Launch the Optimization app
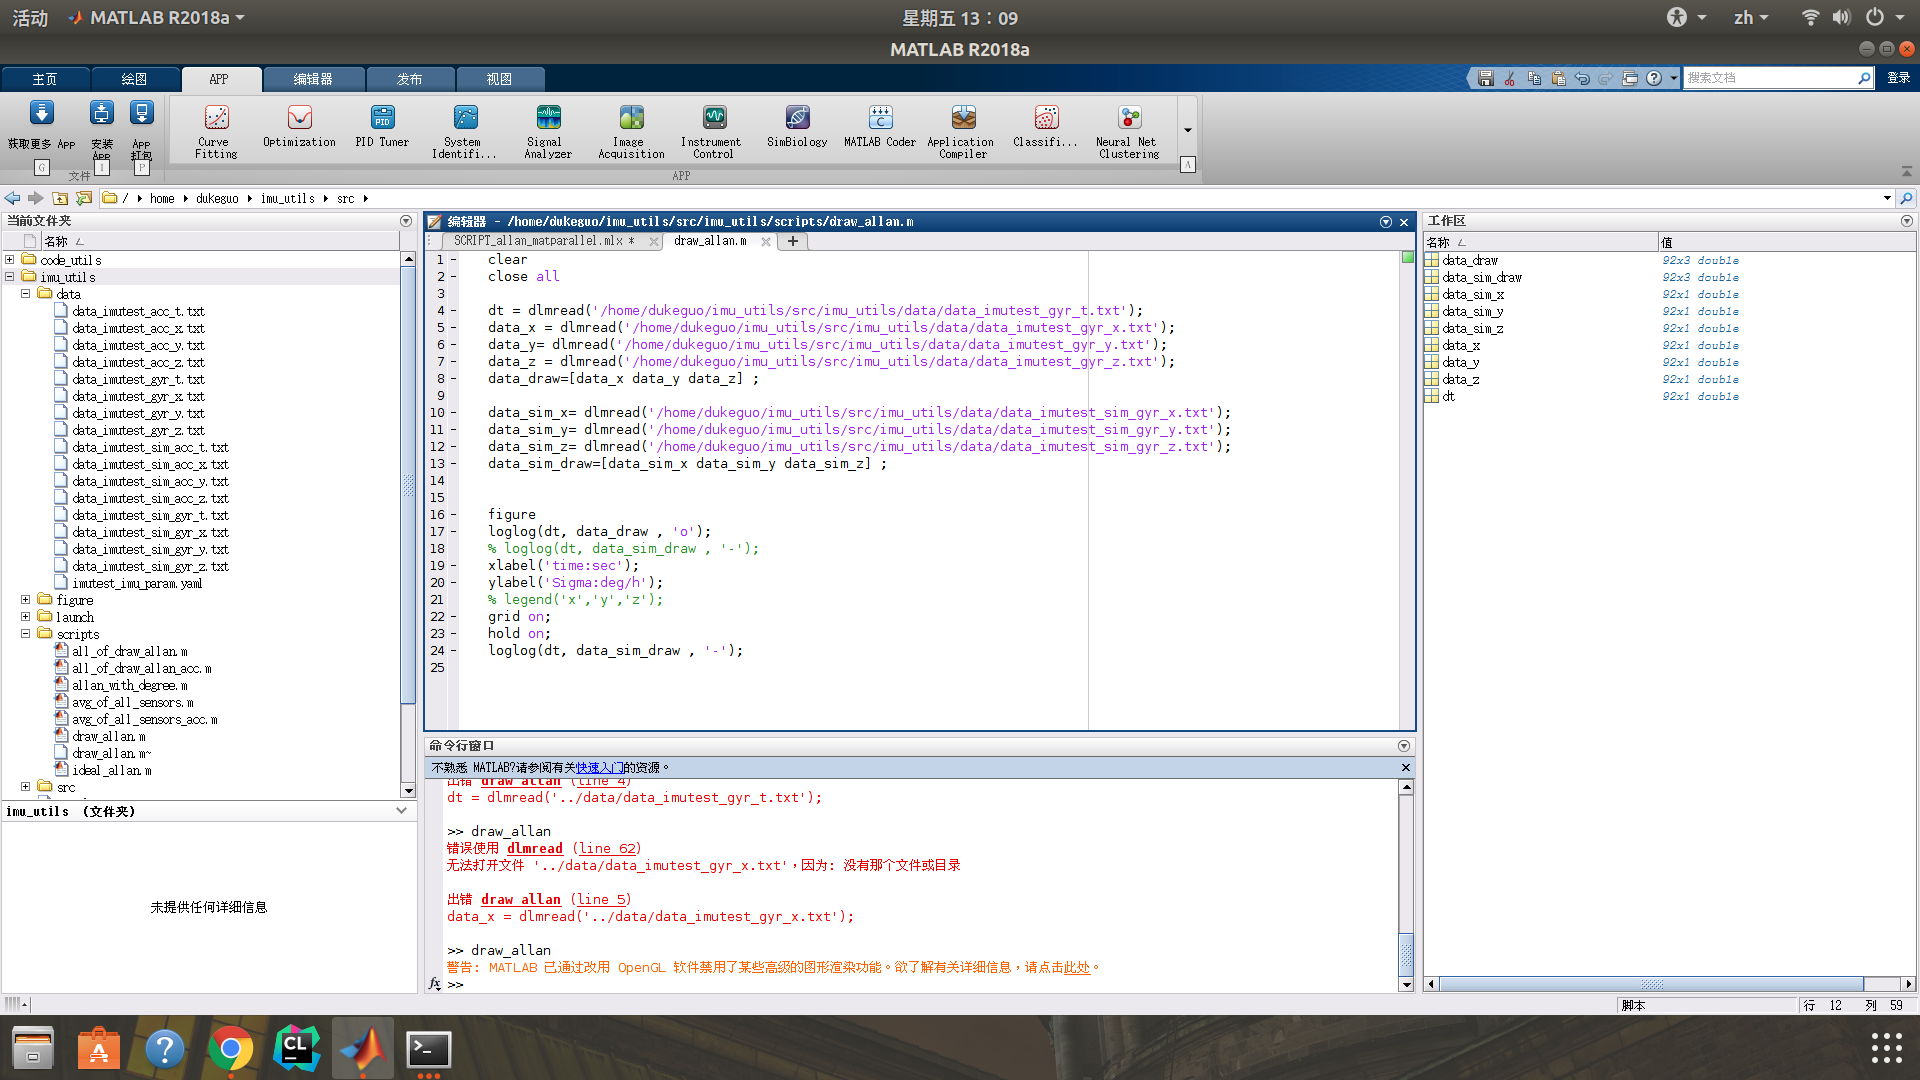 click(299, 128)
